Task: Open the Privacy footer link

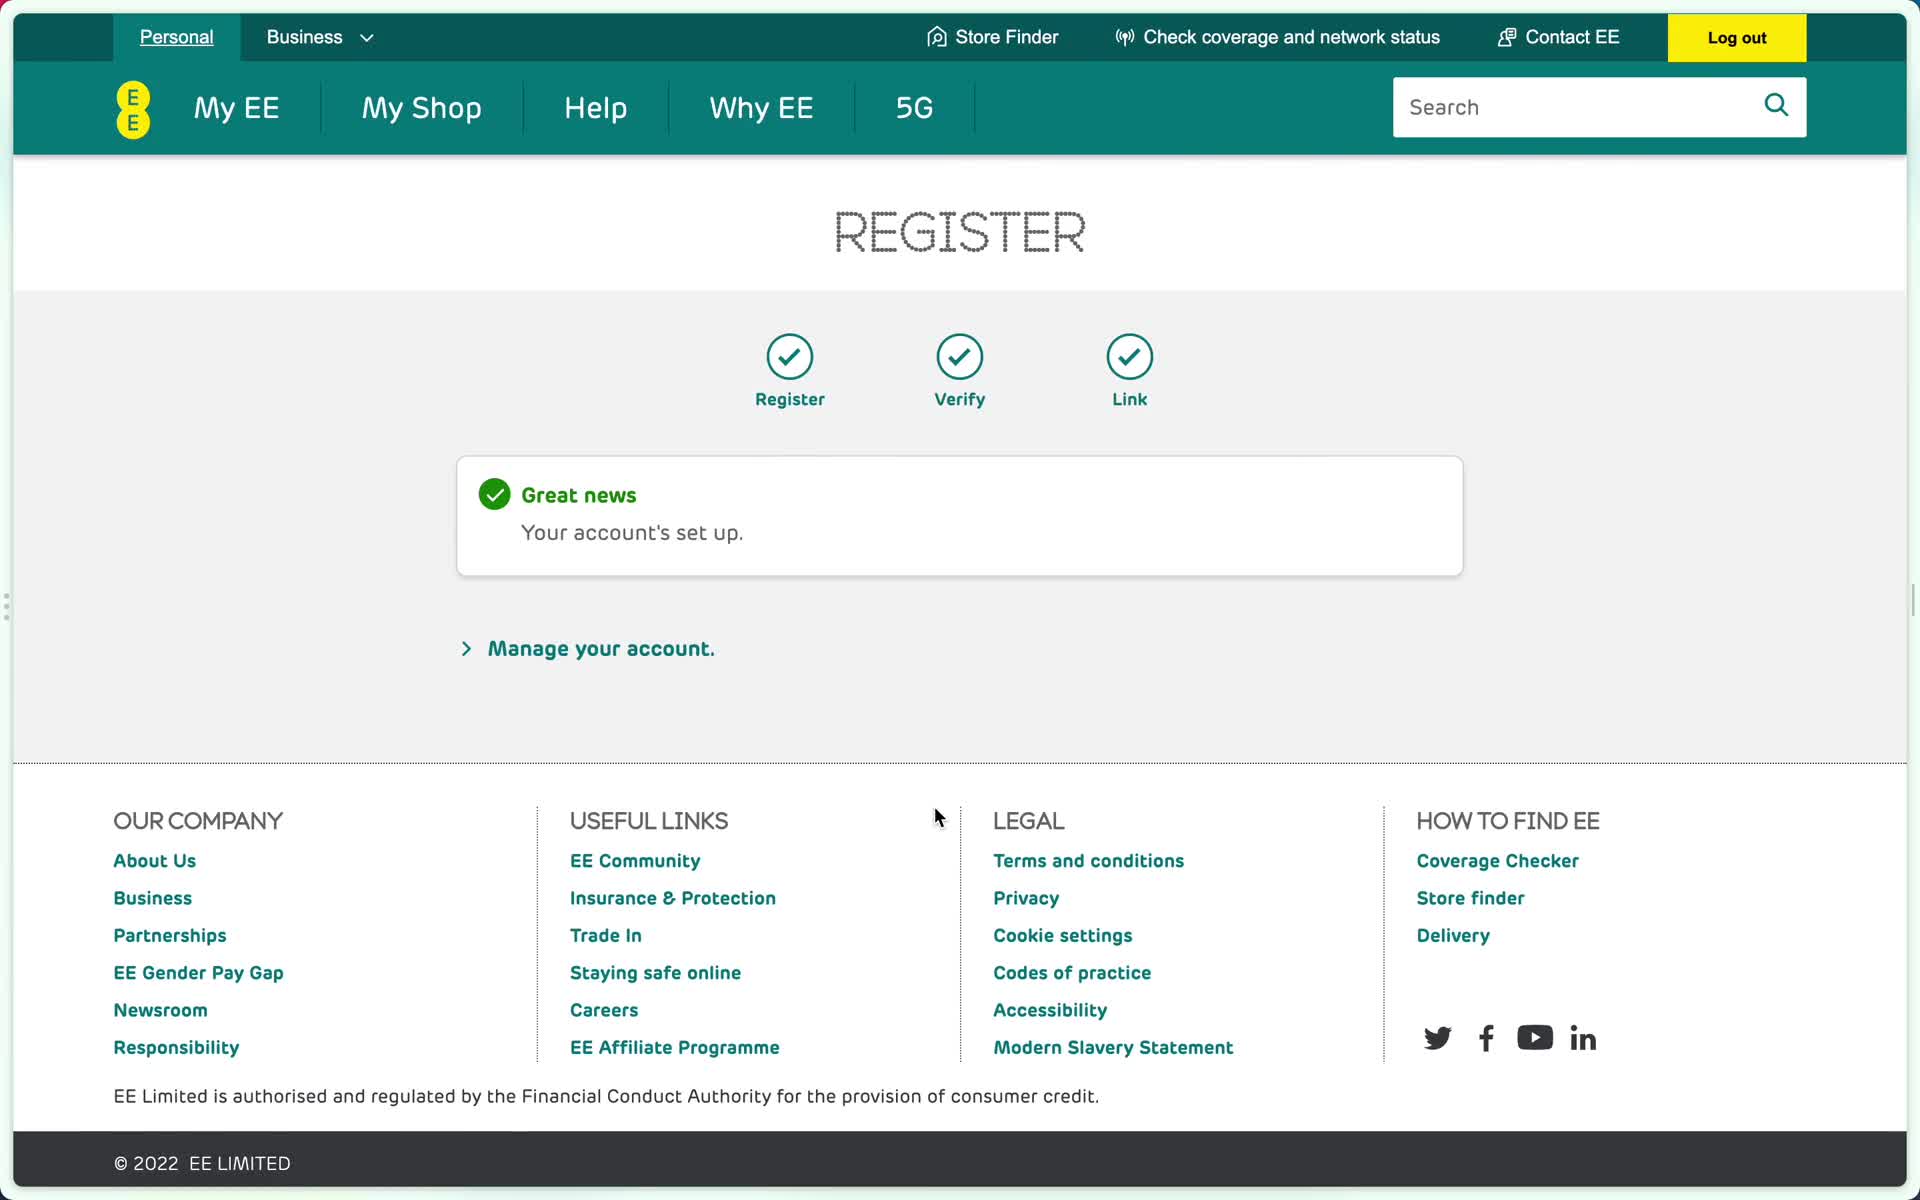Action: [x=1026, y=898]
